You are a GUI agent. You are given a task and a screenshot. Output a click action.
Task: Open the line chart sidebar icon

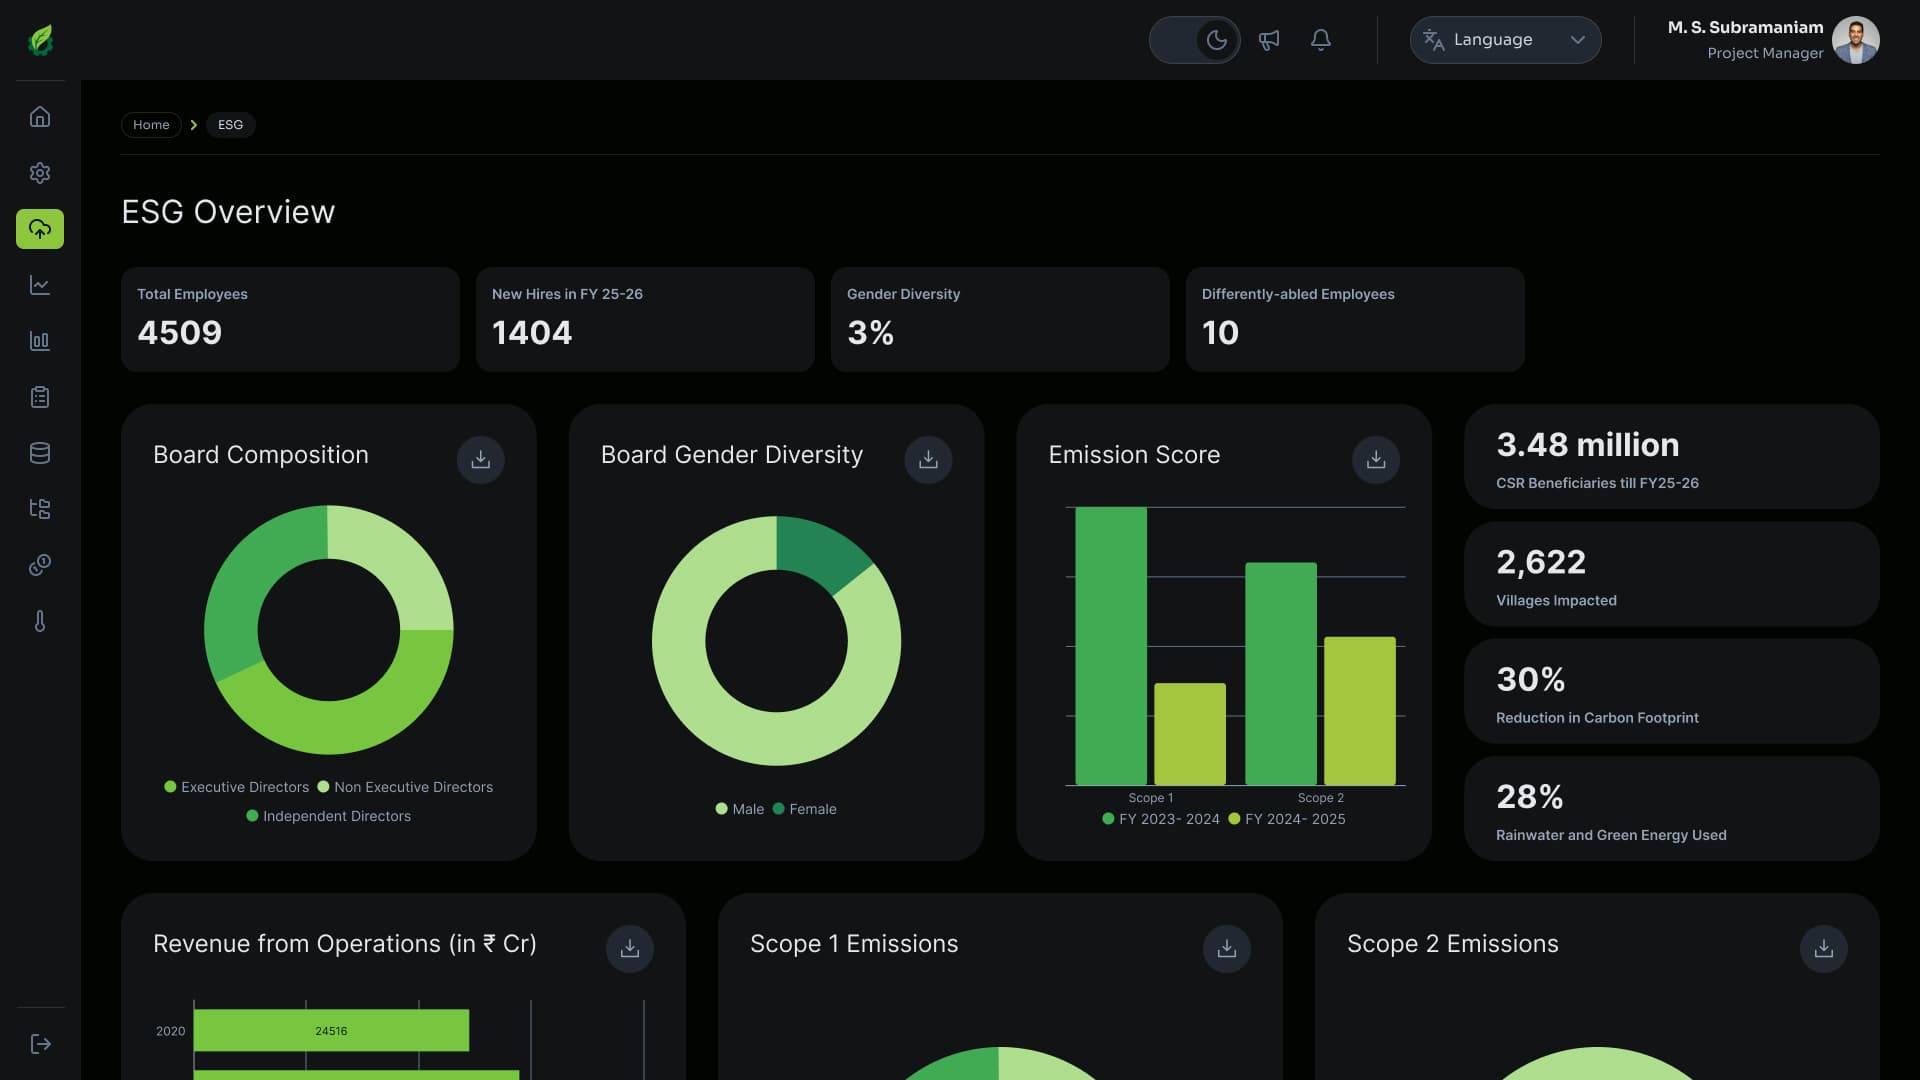[40, 285]
